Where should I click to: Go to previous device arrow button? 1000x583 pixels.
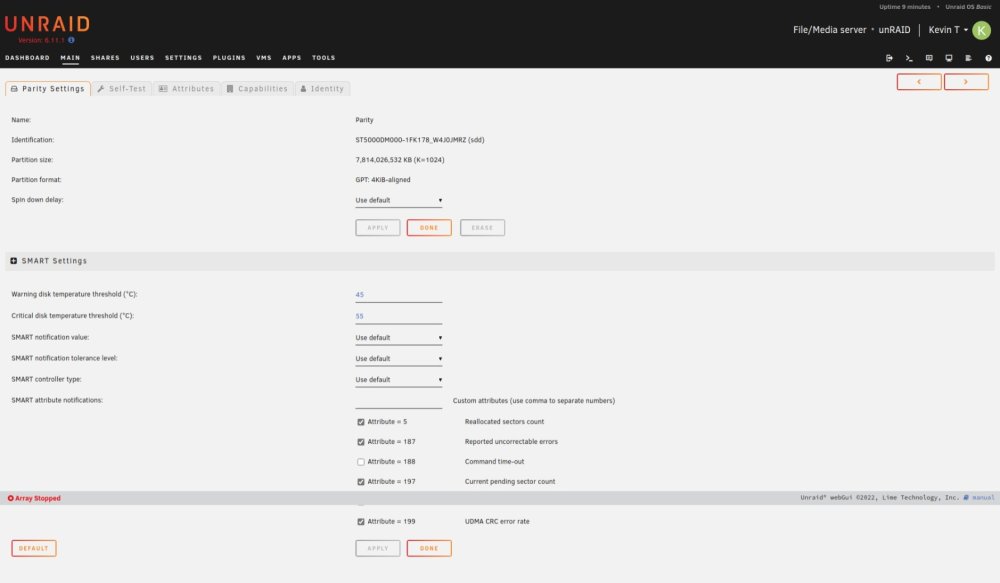(919, 82)
